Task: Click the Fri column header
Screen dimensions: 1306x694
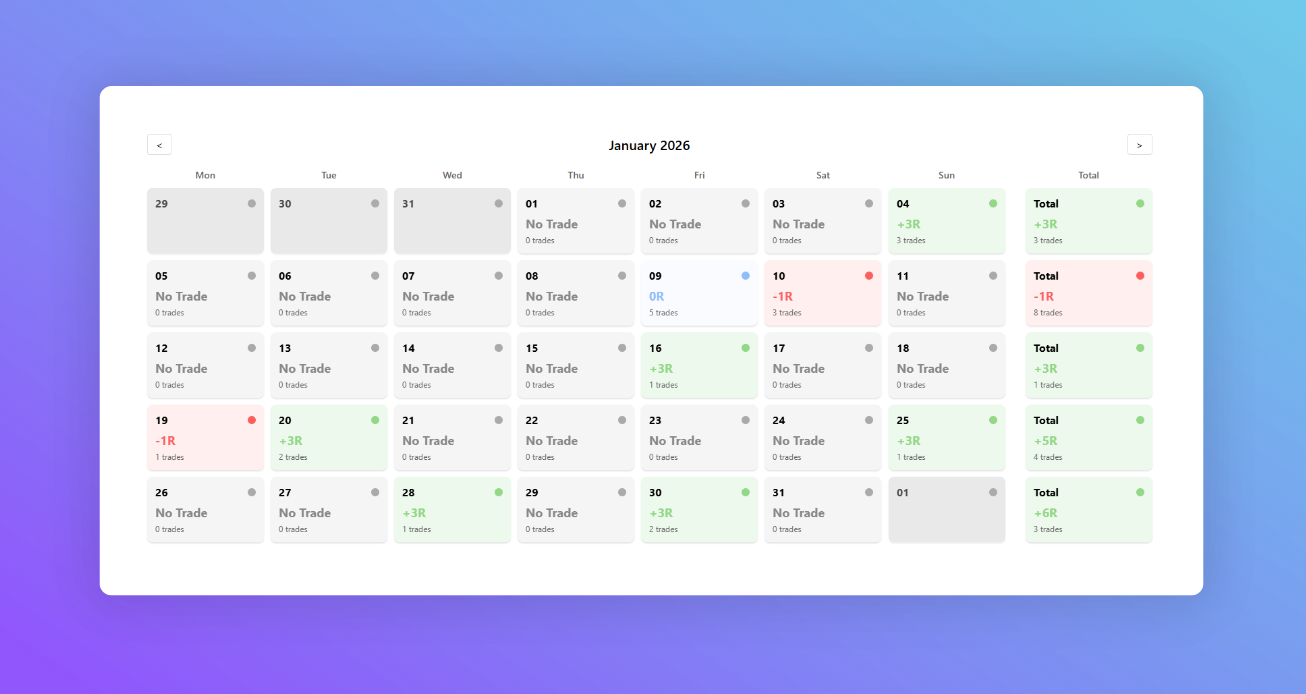Action: tap(699, 175)
